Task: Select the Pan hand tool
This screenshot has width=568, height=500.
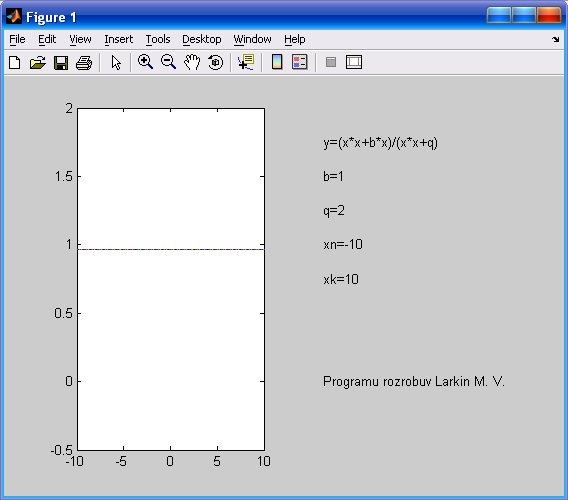Action: [192, 62]
